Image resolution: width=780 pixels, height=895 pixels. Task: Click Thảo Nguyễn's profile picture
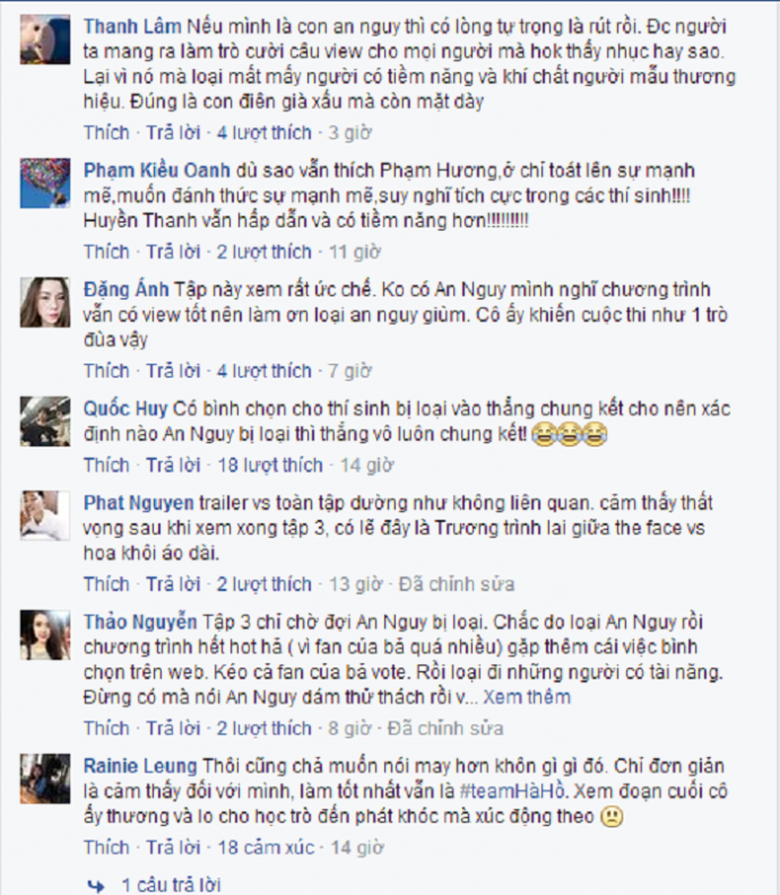[x=45, y=635]
